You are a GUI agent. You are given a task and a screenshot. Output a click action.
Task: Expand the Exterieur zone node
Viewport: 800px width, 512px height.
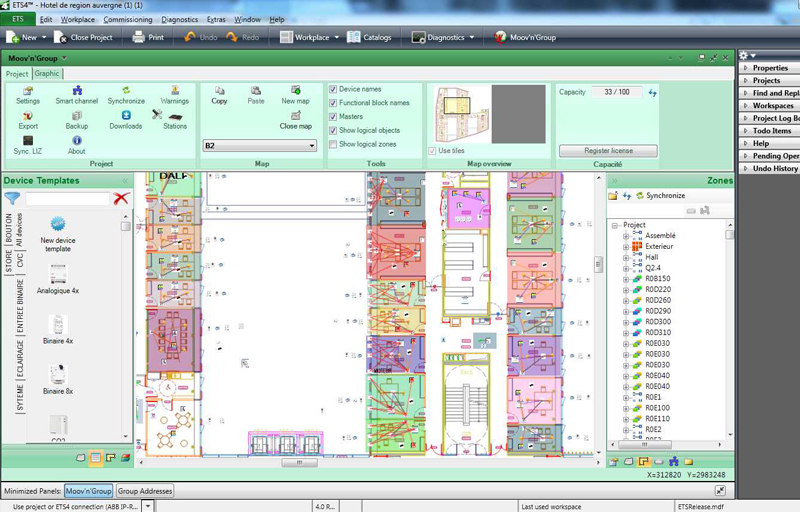click(626, 247)
